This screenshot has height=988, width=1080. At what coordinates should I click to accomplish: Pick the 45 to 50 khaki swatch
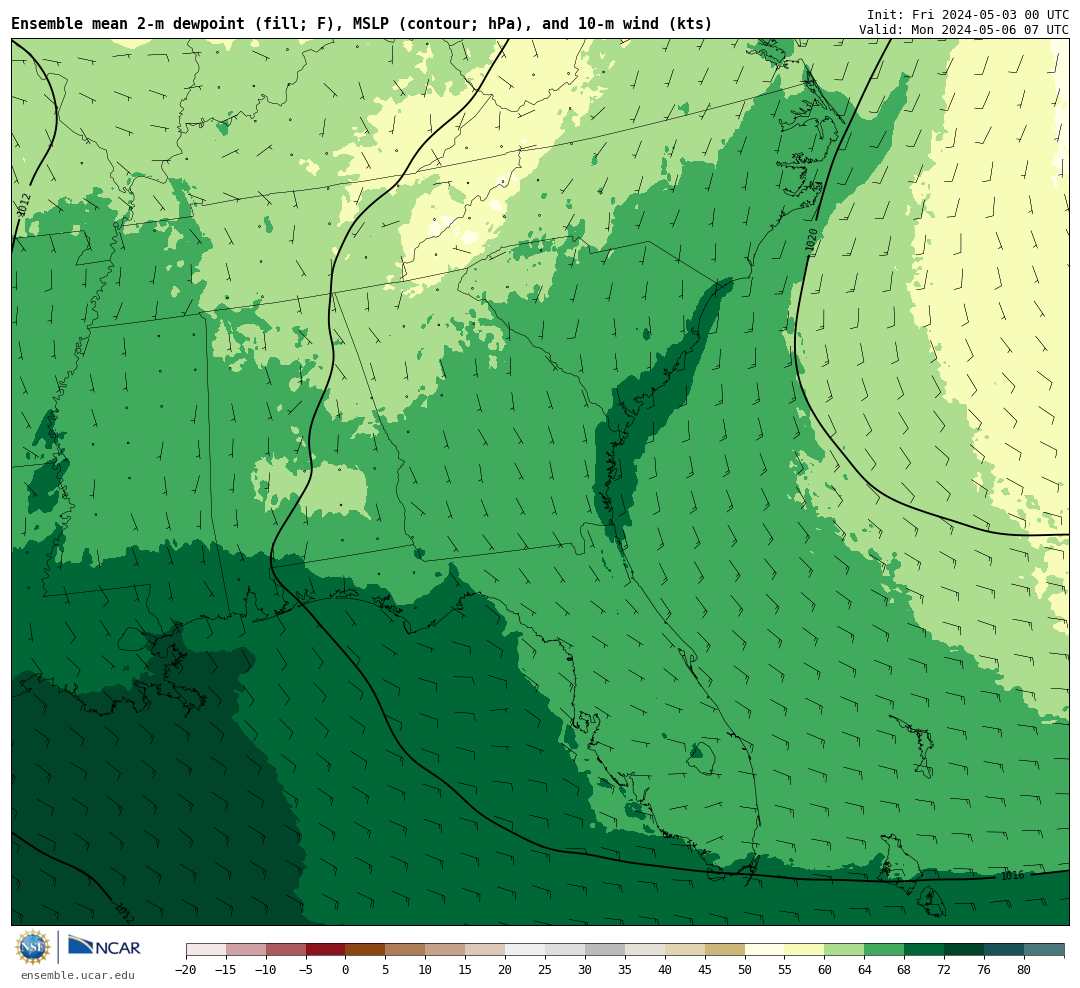(725, 950)
